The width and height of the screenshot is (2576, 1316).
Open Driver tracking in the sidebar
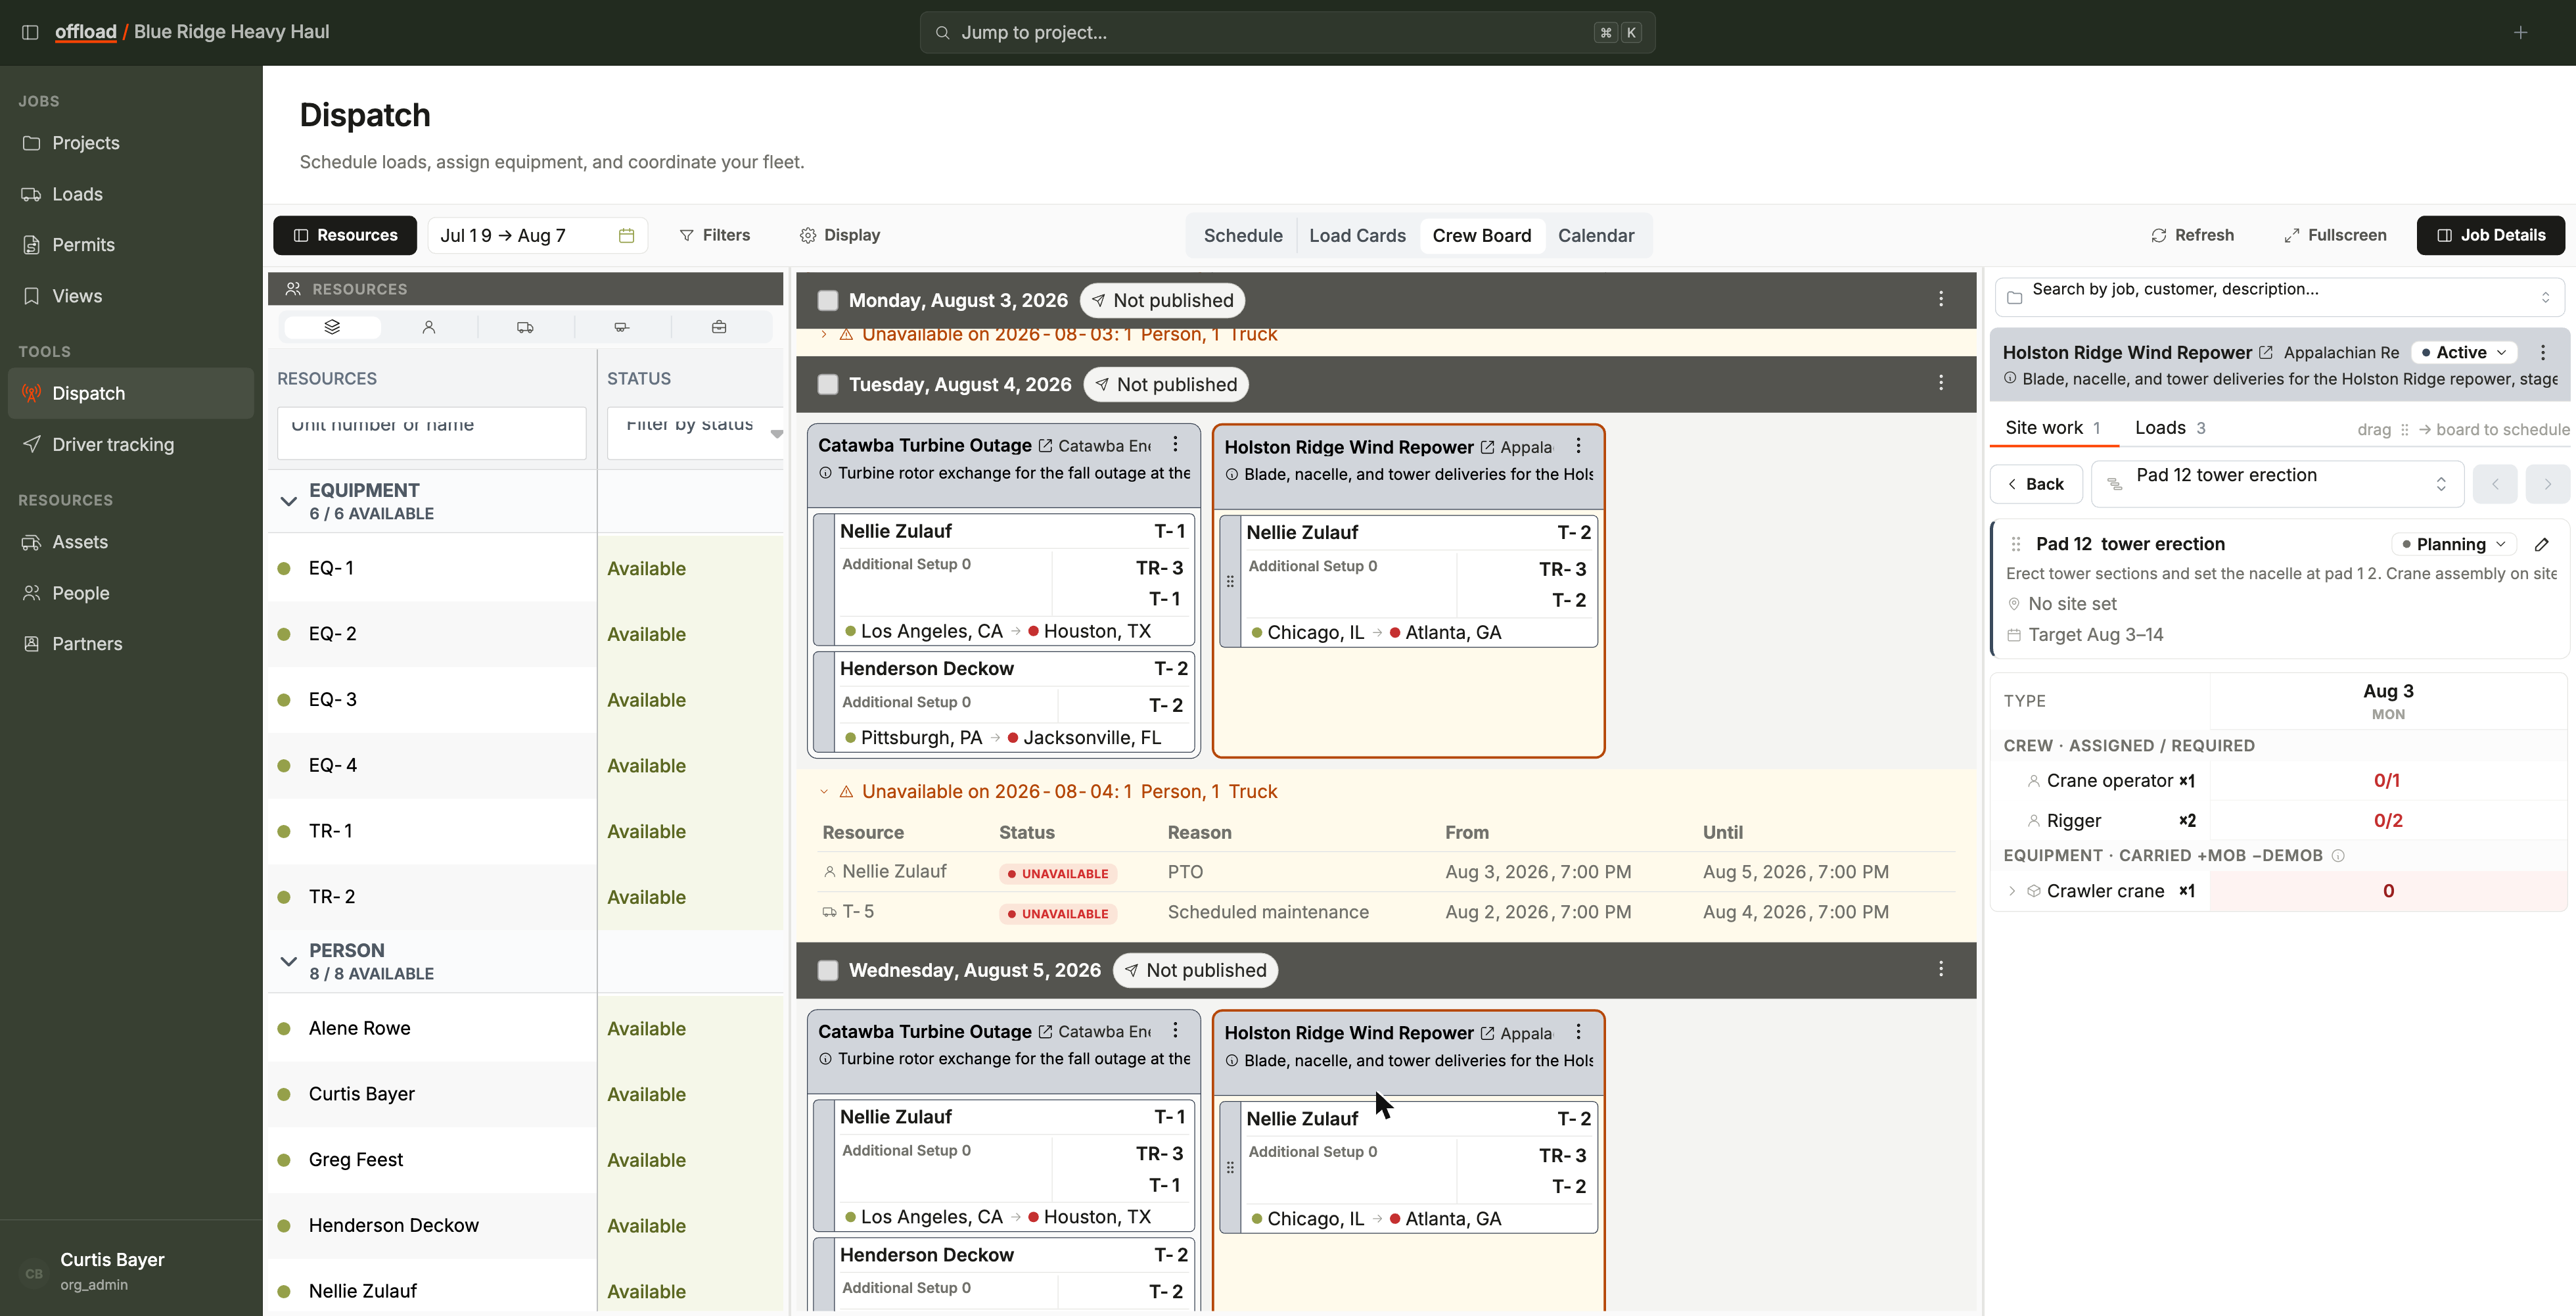(x=131, y=445)
